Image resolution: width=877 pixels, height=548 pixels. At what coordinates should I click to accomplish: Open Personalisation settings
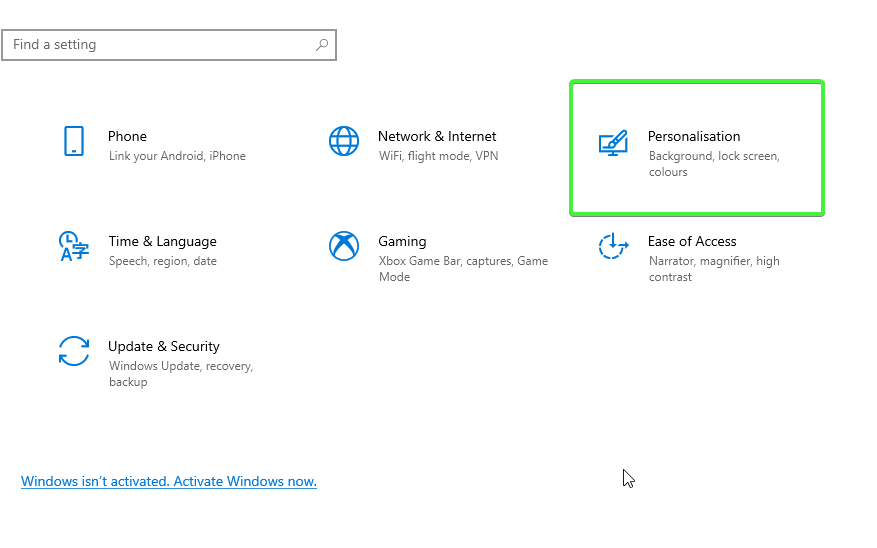694,136
